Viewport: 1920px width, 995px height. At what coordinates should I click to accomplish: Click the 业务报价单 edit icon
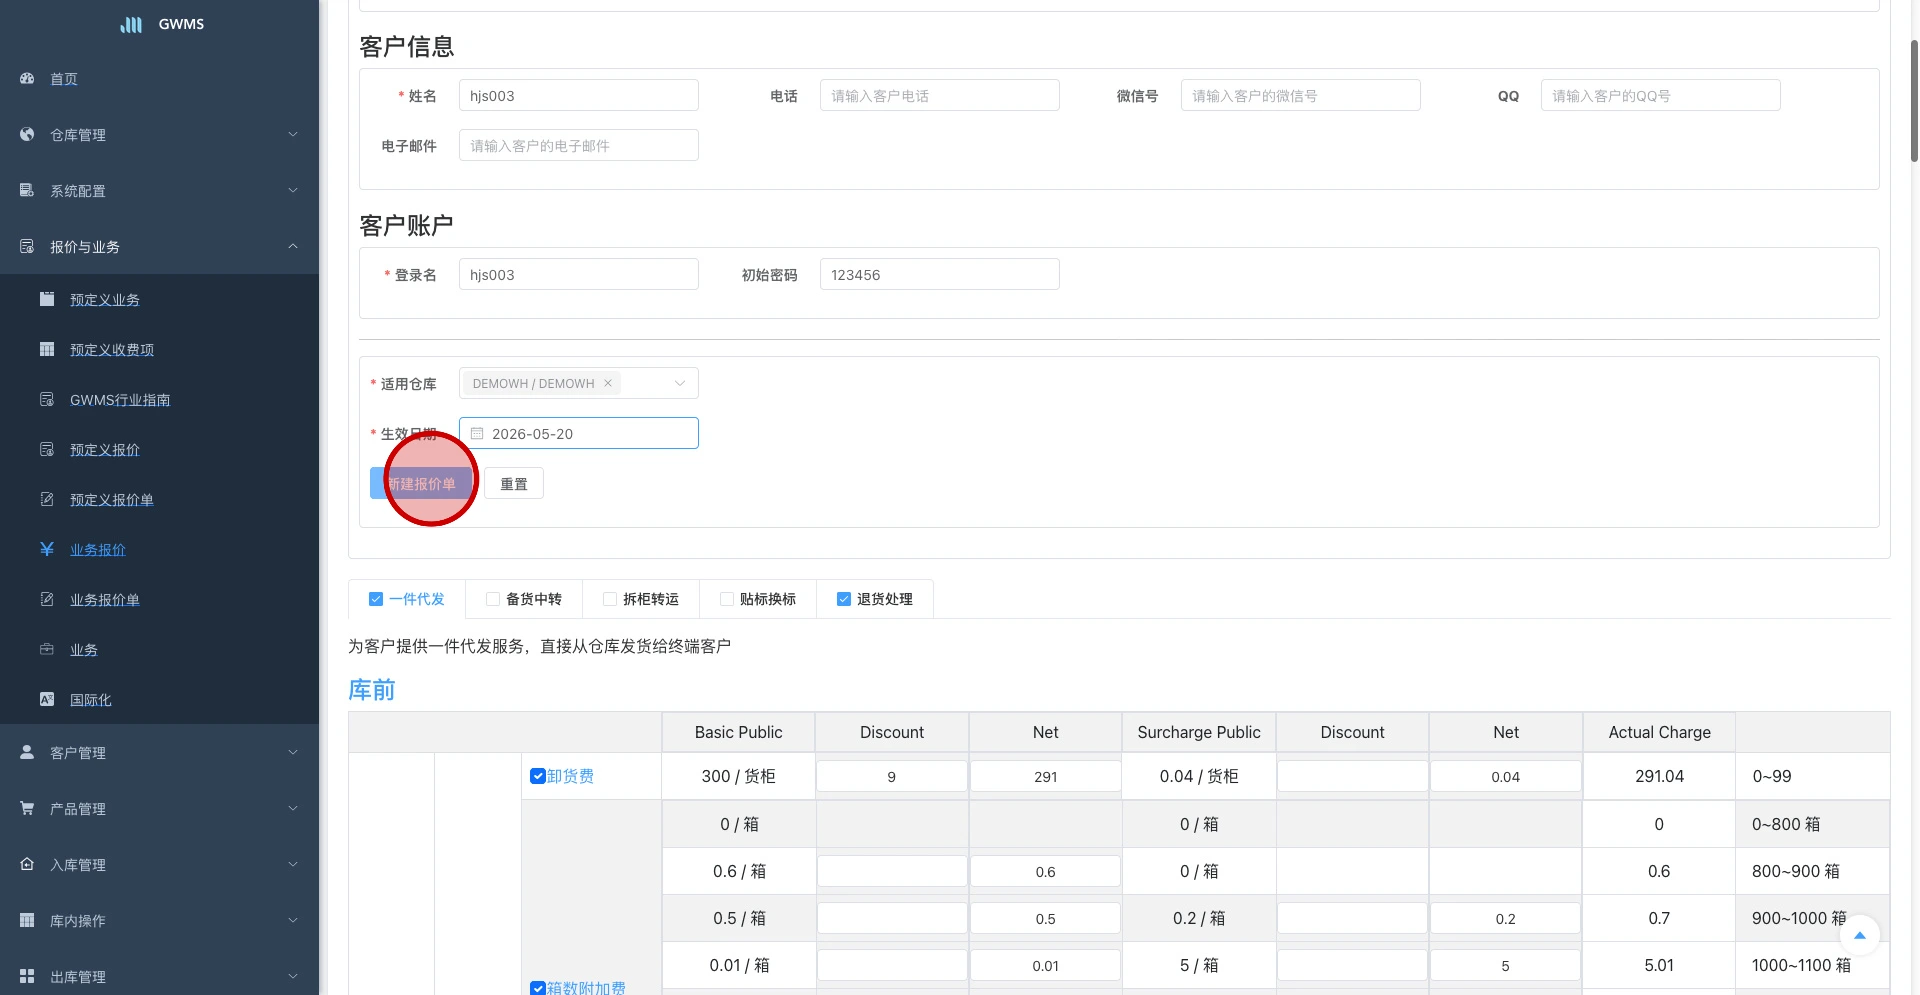pyautogui.click(x=47, y=599)
